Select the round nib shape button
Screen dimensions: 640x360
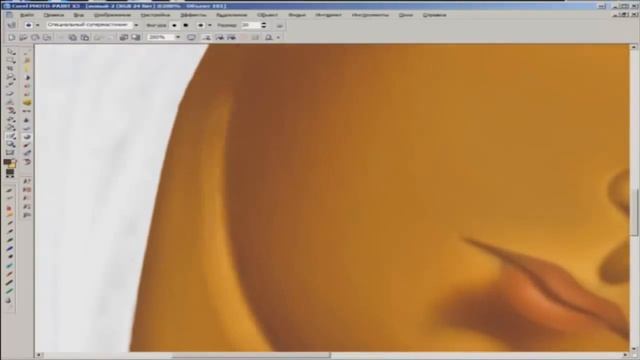tap(174, 25)
